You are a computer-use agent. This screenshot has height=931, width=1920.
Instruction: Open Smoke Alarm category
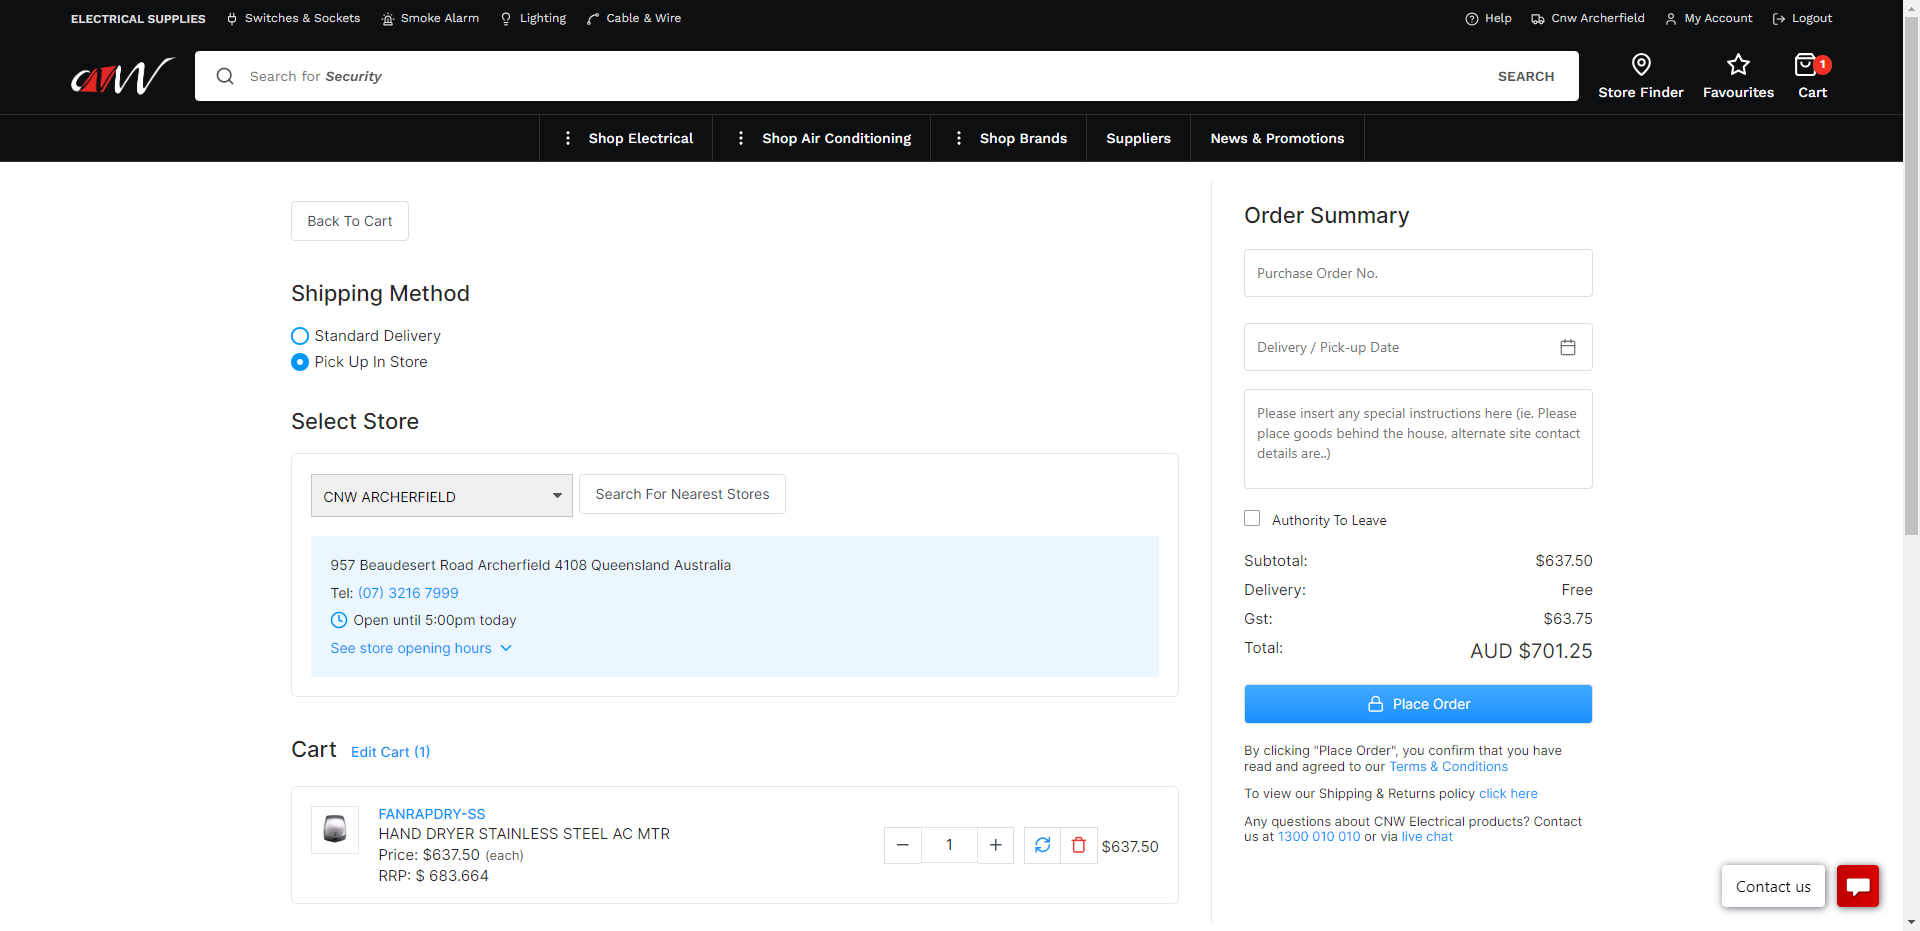tap(430, 18)
